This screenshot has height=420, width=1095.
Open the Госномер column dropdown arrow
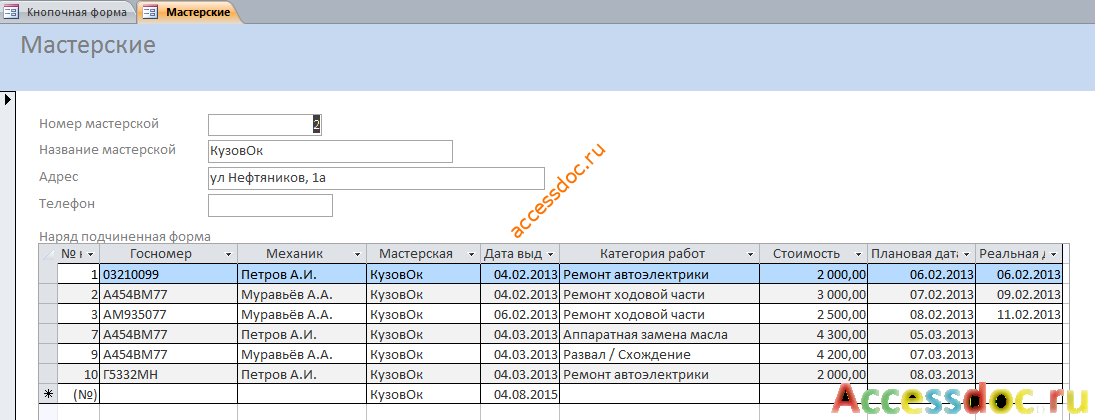coord(230,254)
